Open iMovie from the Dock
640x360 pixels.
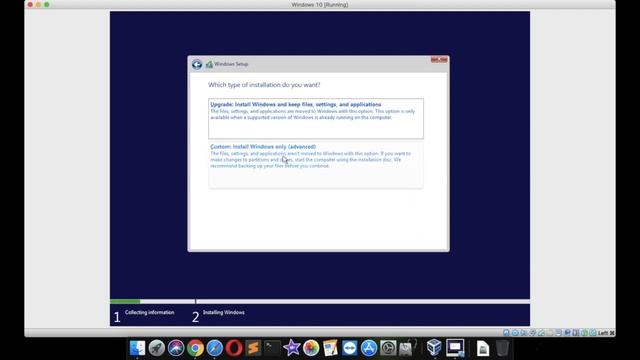pos(291,348)
